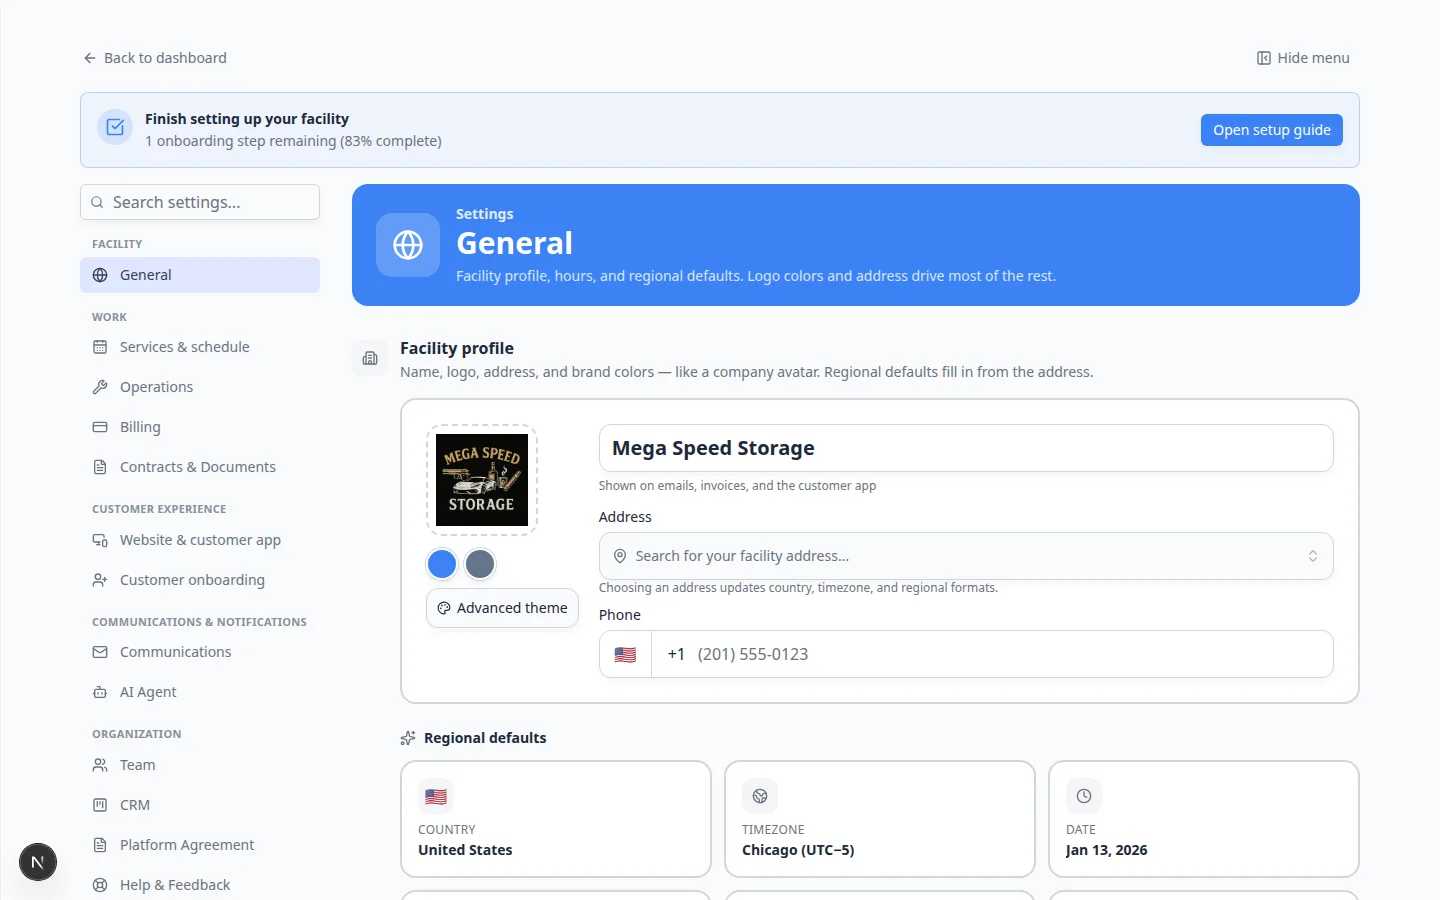Select Website & customer app

(x=200, y=540)
